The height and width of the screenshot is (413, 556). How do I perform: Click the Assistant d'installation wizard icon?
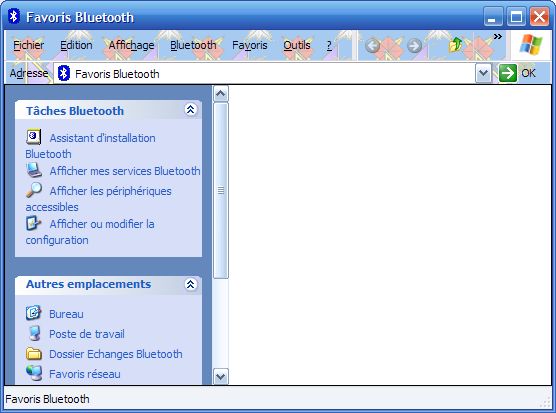pyautogui.click(x=34, y=137)
